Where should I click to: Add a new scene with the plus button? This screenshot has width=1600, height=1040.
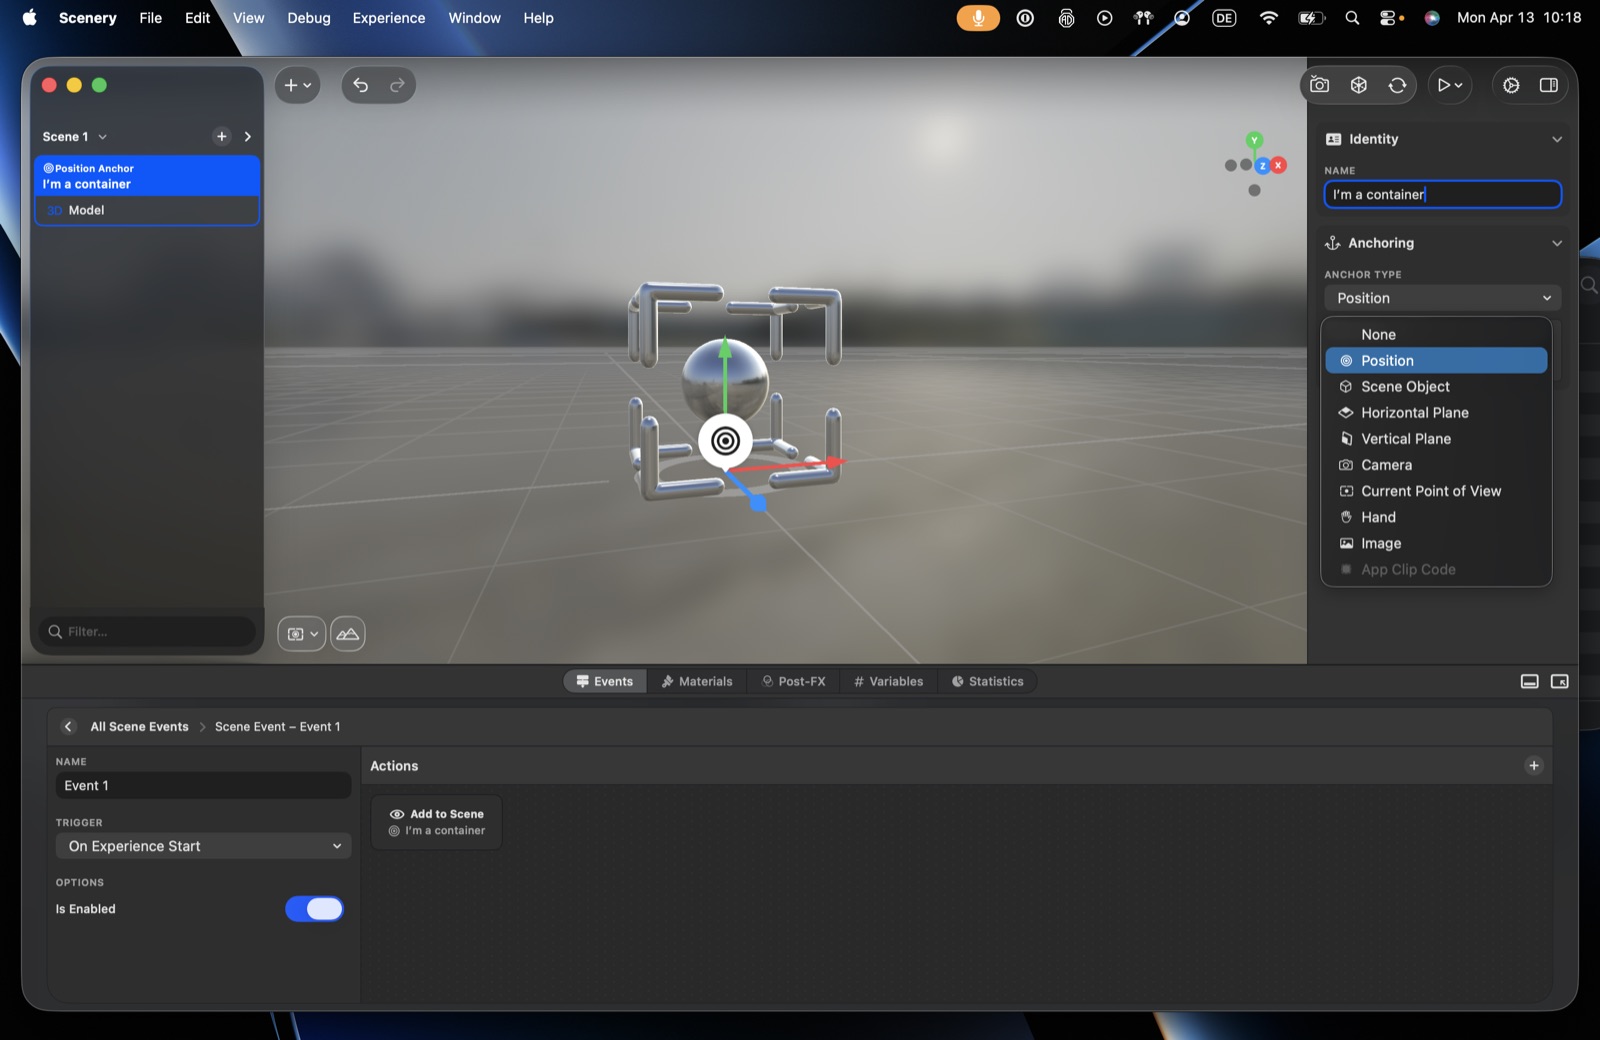(x=222, y=136)
